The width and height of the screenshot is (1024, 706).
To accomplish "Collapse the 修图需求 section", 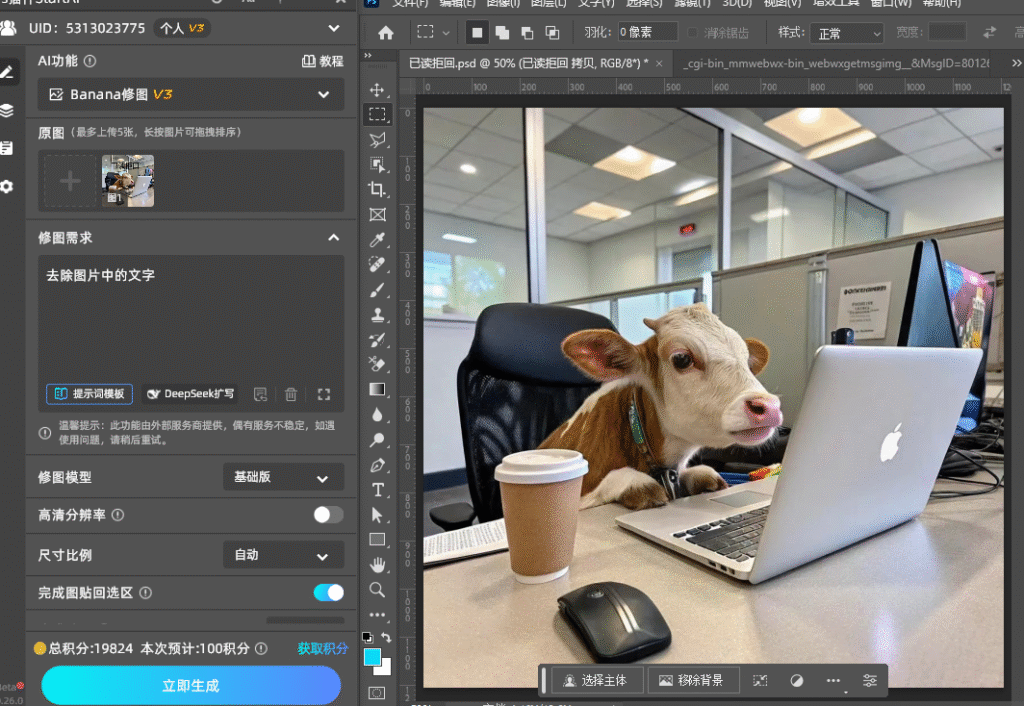I will coord(334,238).
